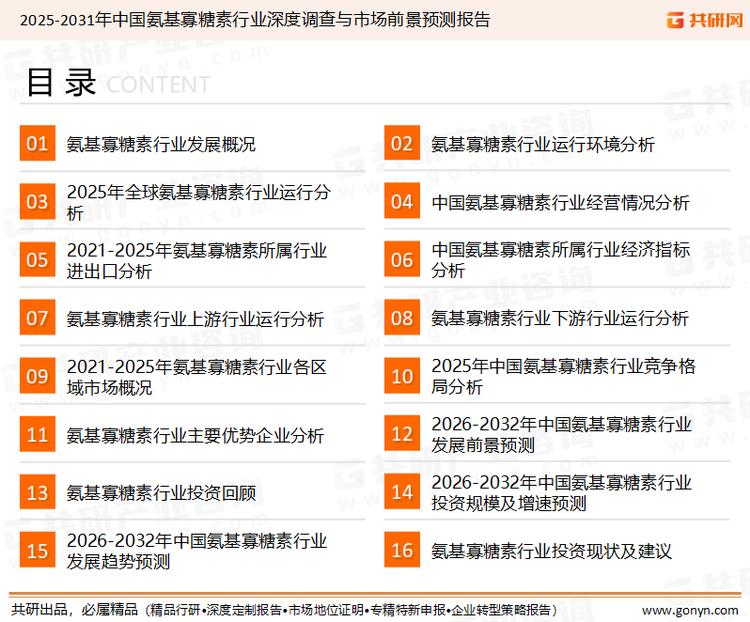Click the orange 16 chapter number box
750x622 pixels.
(402, 550)
